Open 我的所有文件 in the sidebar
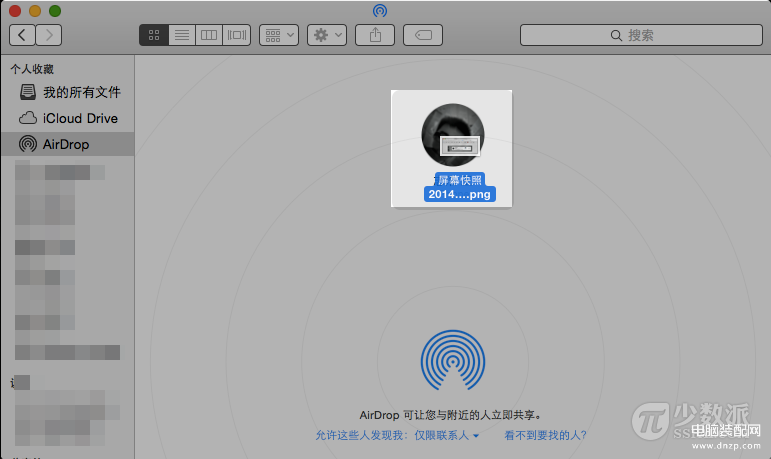771x459 pixels. [x=67, y=92]
